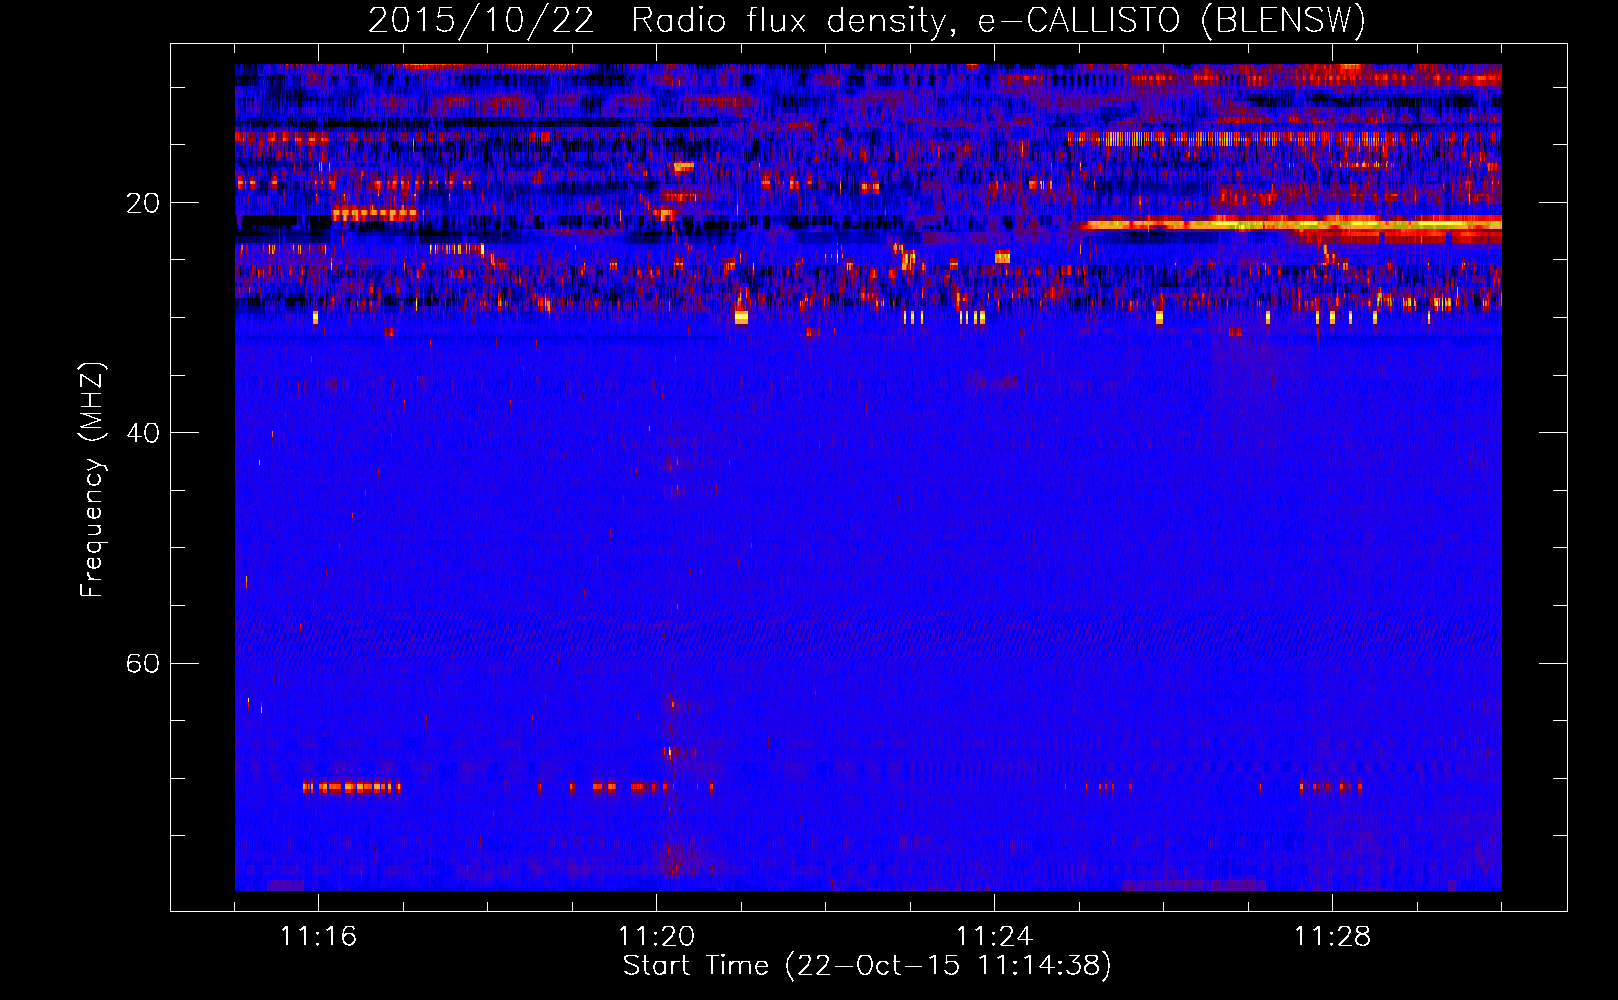Click the time axis label '11:16'
The height and width of the screenshot is (1000, 1618).
pos(318,936)
